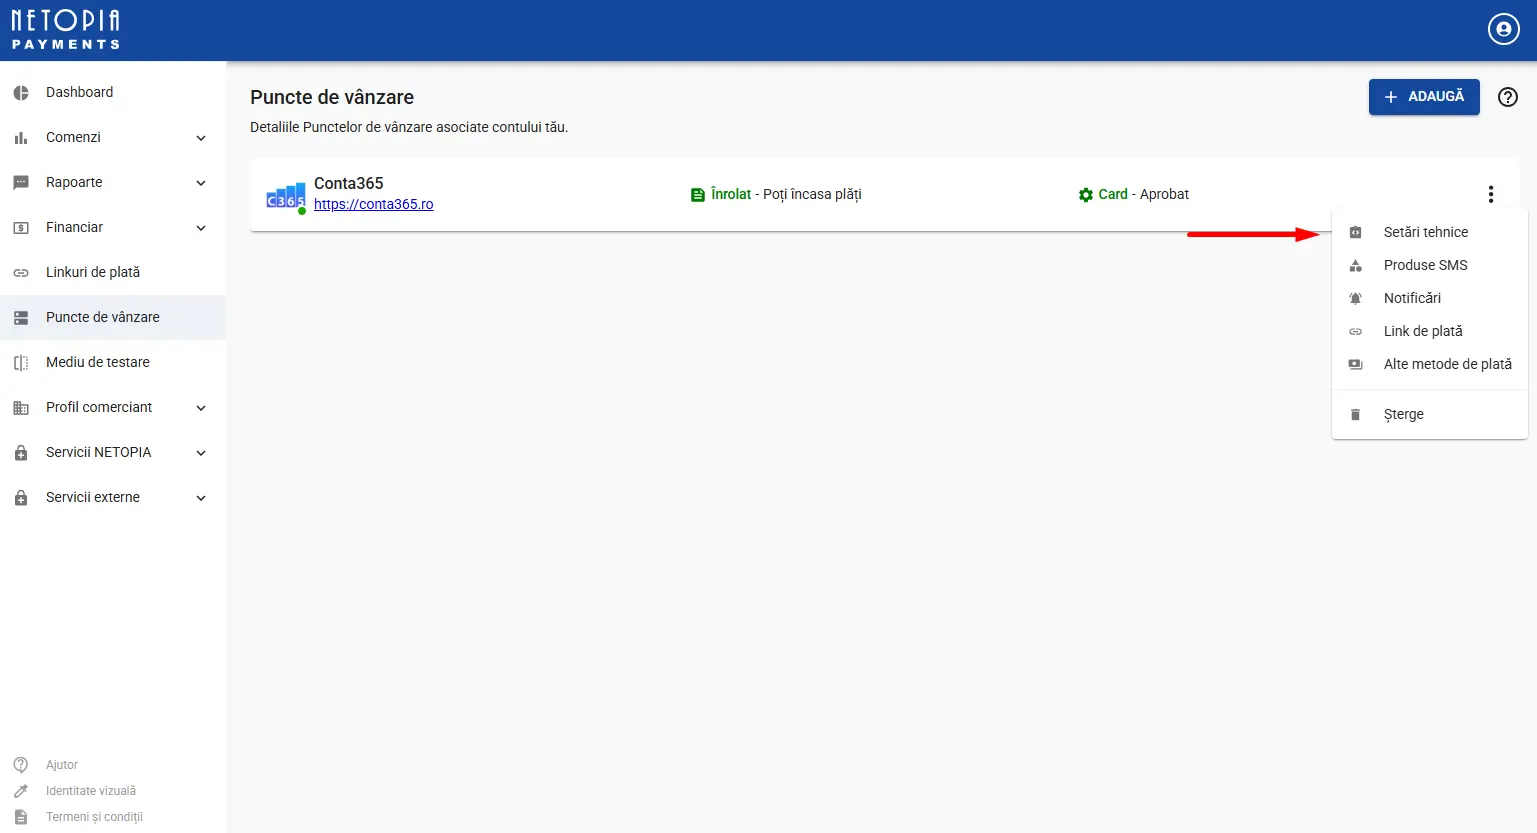The image size is (1537, 833).
Task: Click the Notificări bell icon
Action: (x=1355, y=298)
